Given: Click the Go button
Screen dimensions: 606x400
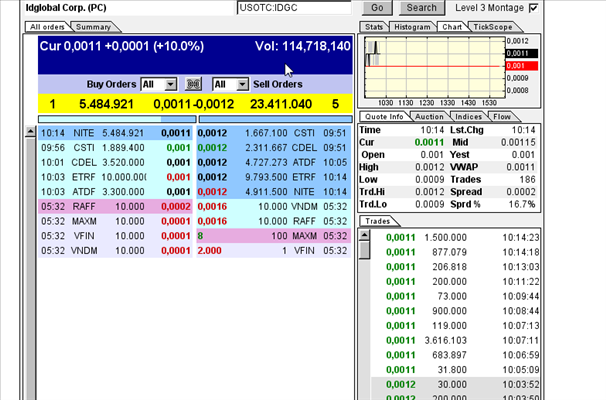Looking at the screenshot, I should [x=377, y=8].
